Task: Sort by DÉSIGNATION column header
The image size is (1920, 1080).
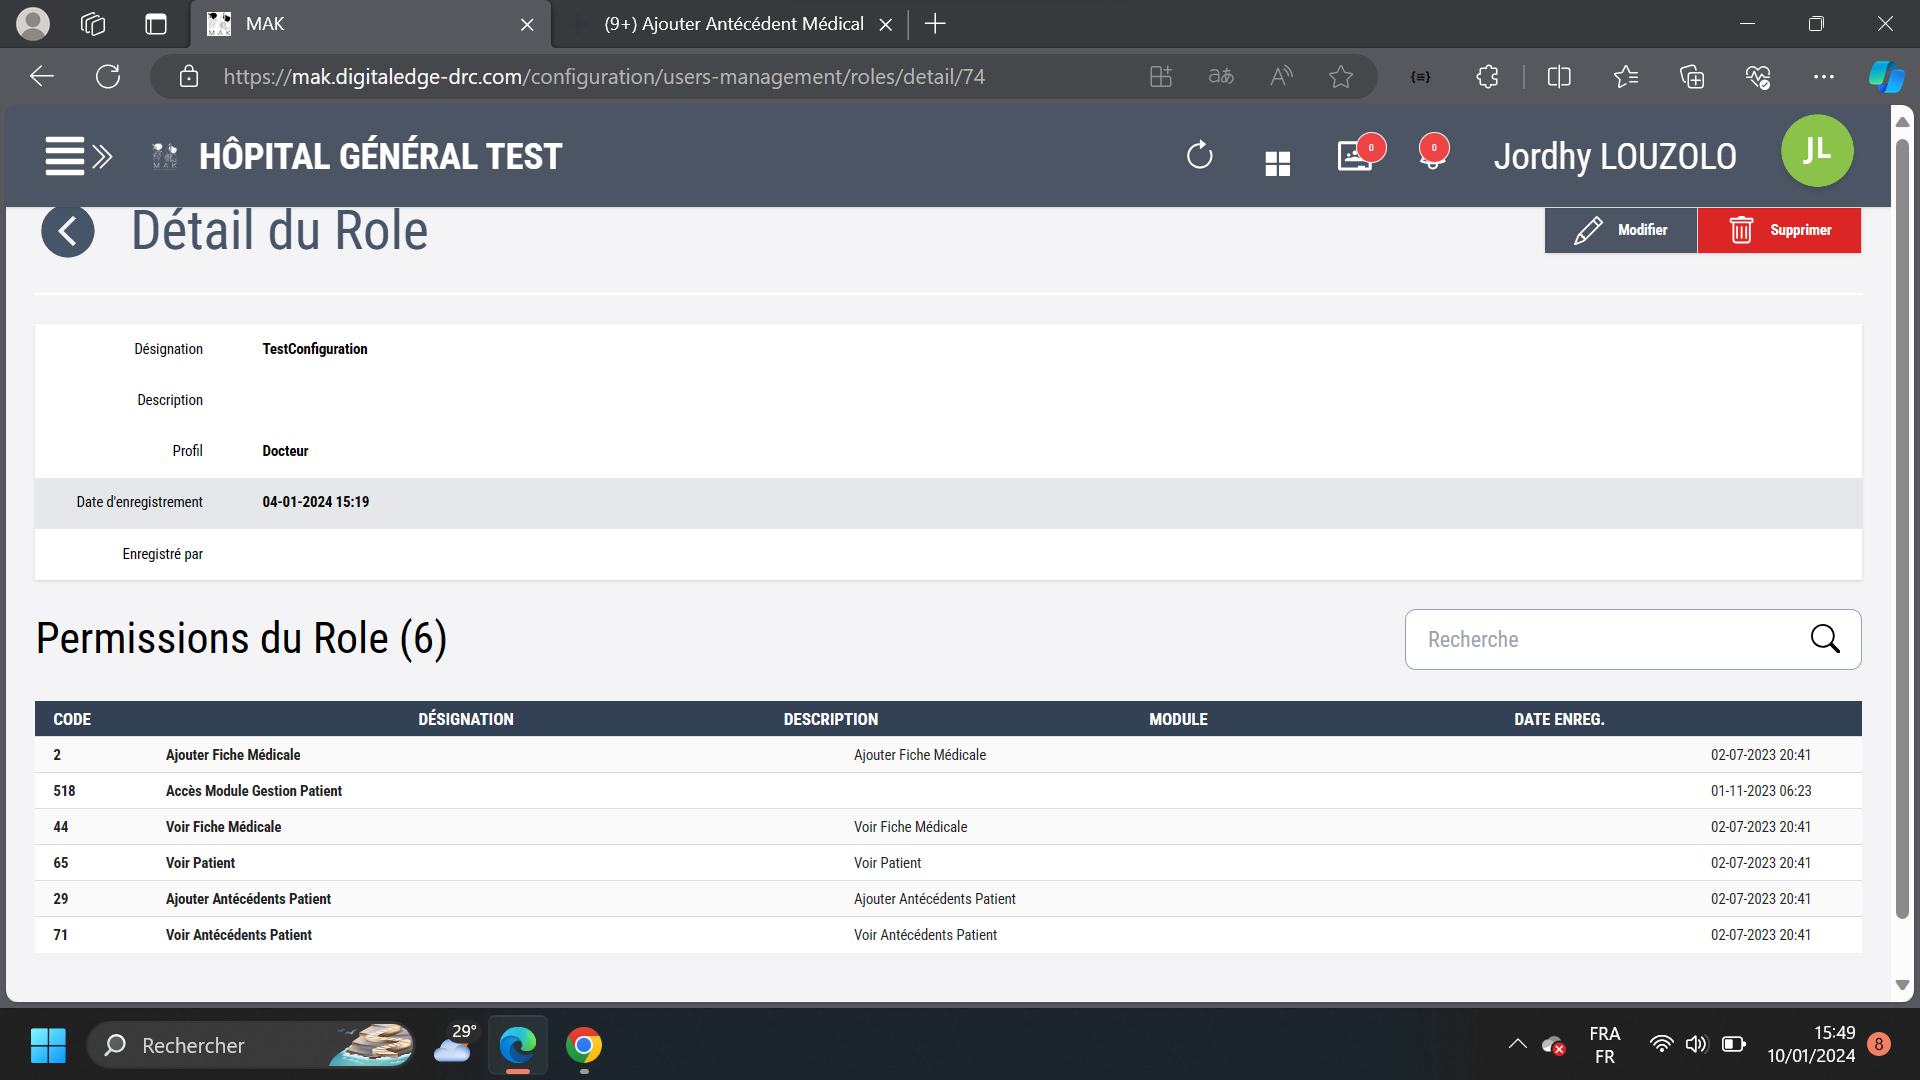Action: (x=466, y=719)
